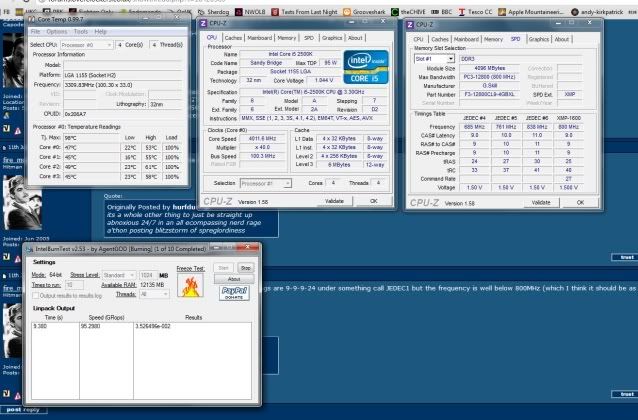
Task: Click Validate in CPU-Z SPD window
Action: click(x=541, y=202)
